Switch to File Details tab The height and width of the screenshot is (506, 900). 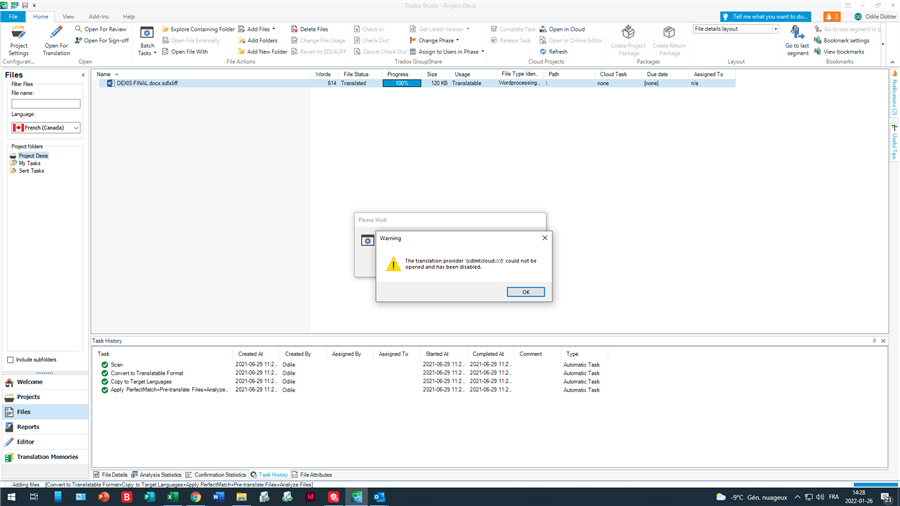pyautogui.click(x=111, y=475)
